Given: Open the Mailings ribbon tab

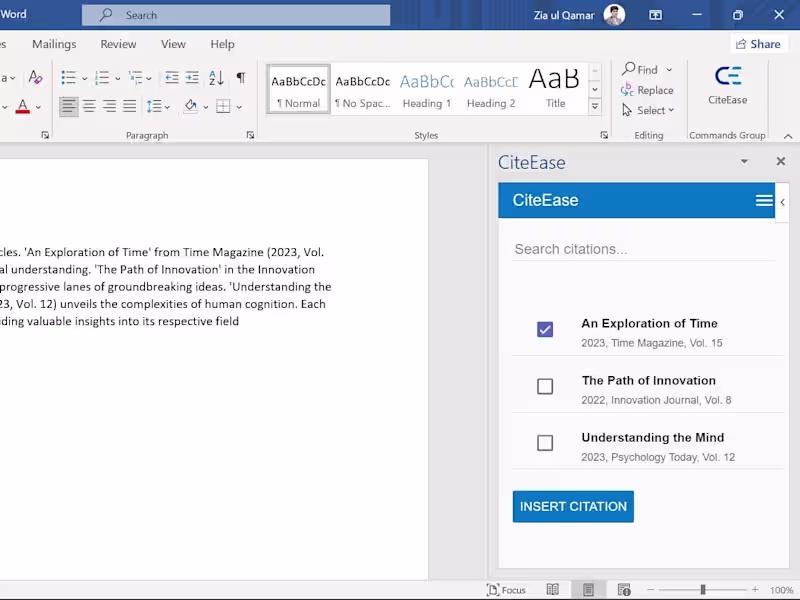Looking at the screenshot, I should tap(54, 44).
